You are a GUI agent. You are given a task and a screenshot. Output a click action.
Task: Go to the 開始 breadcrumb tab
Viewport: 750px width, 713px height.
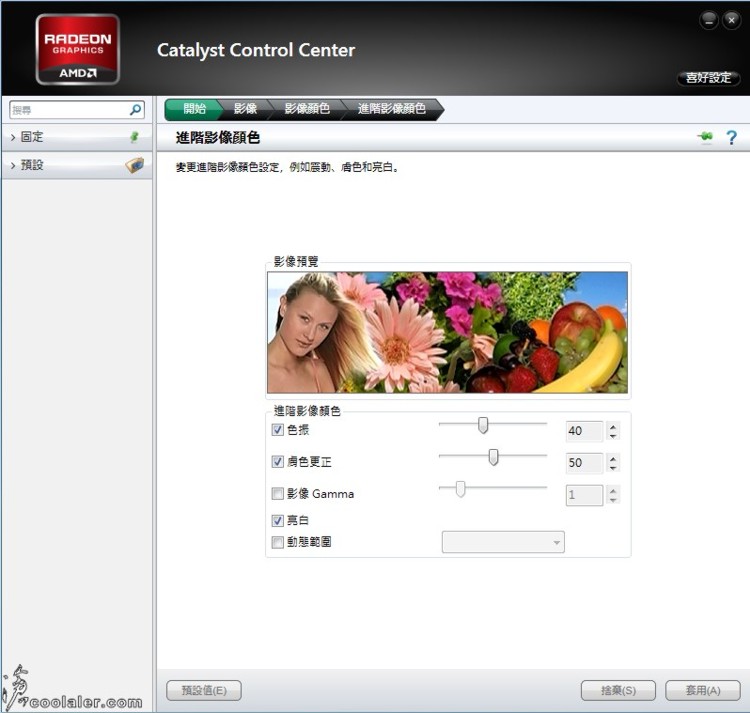tap(194, 109)
